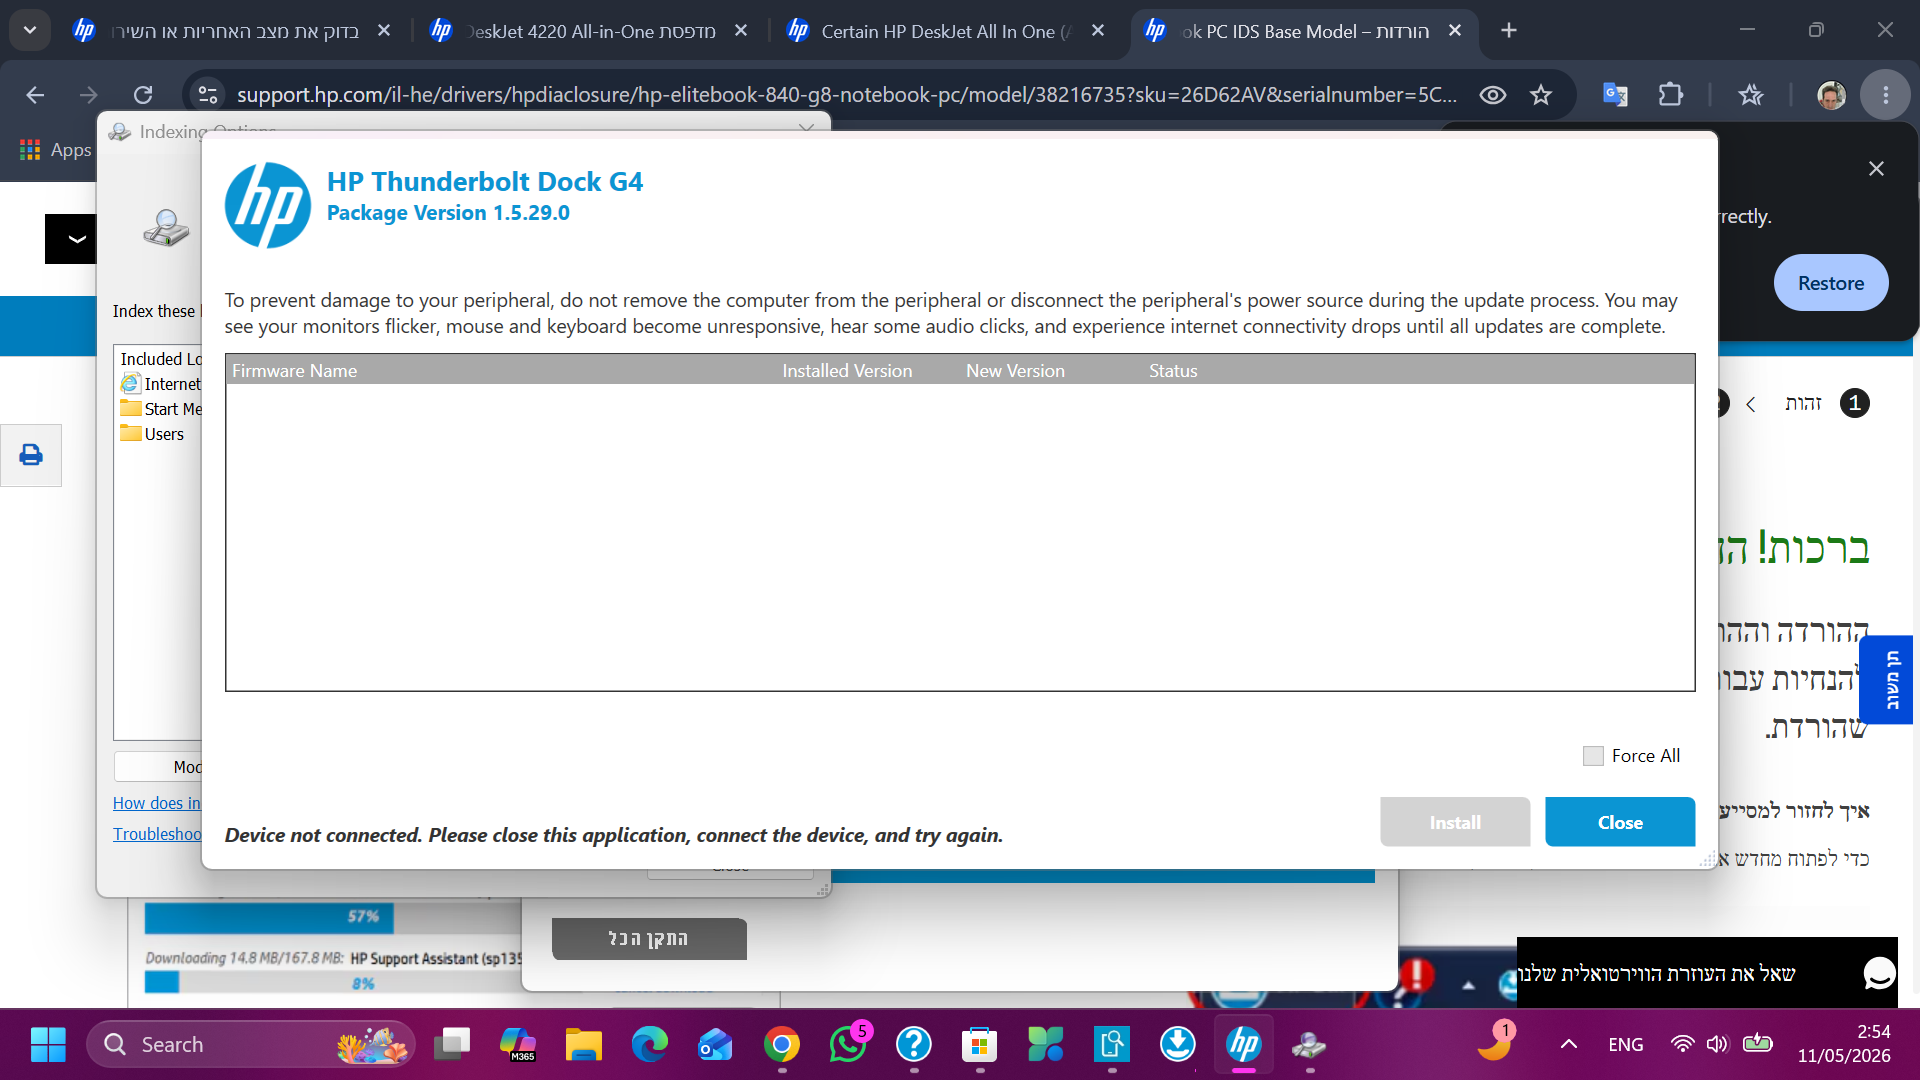Select the Installed Version column header
Viewport: 1920px width, 1080px height.
click(x=847, y=371)
